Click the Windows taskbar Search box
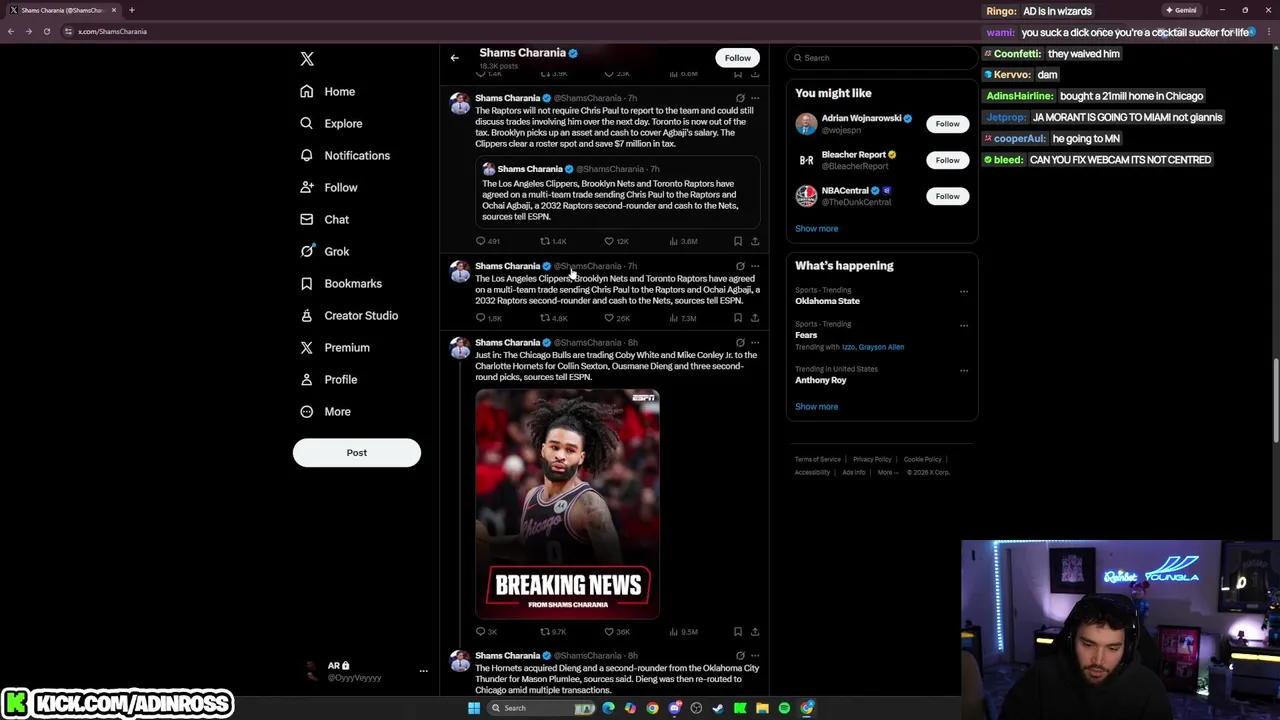1280x720 pixels. click(541, 708)
